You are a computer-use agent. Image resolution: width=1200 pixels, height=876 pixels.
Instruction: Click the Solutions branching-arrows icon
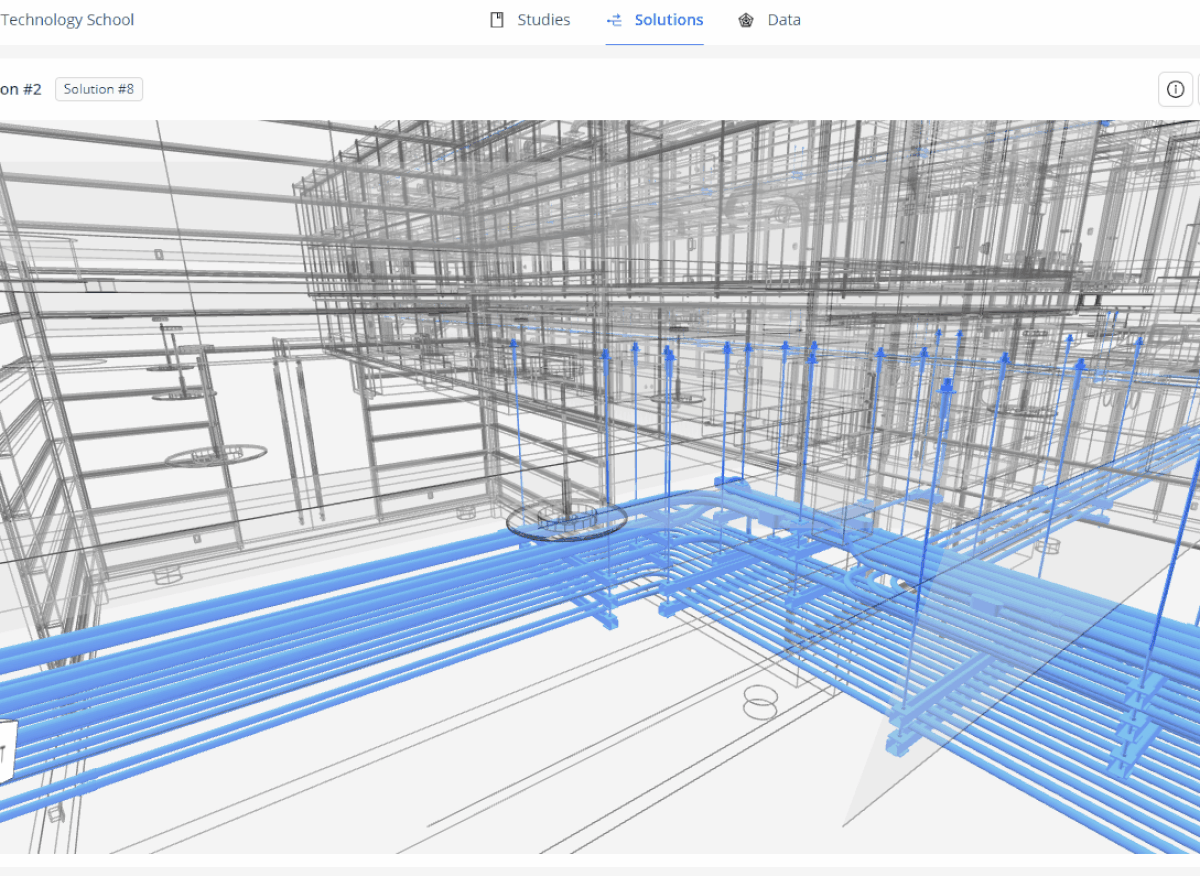point(614,20)
